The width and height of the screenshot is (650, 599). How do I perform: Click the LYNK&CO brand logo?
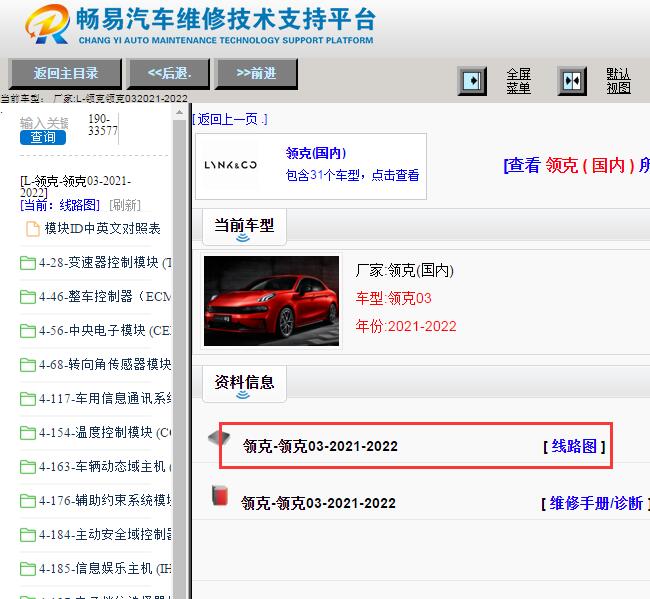(x=230, y=165)
